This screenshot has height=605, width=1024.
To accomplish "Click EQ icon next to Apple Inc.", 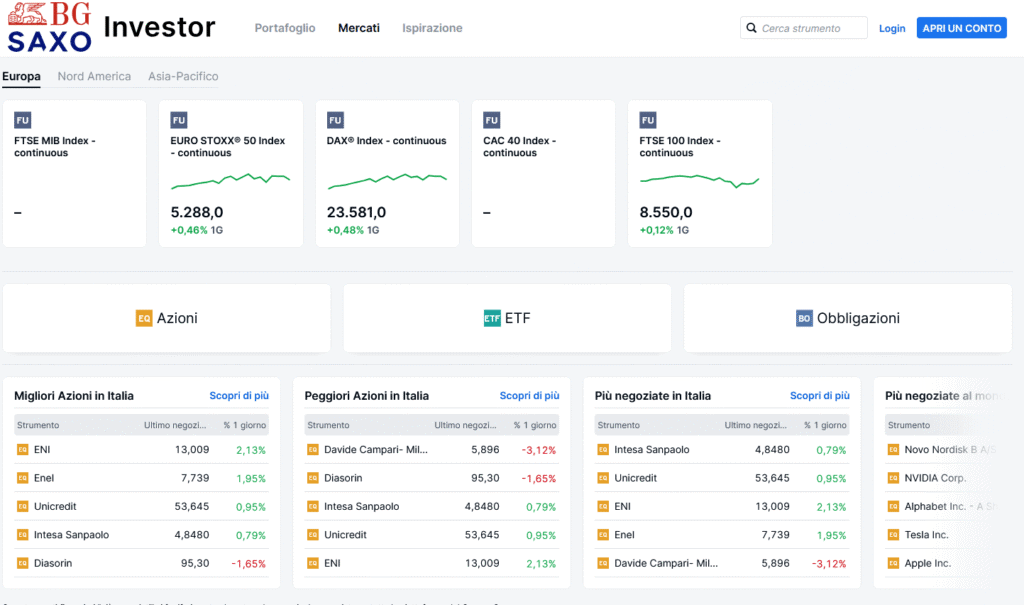I will 893,563.
